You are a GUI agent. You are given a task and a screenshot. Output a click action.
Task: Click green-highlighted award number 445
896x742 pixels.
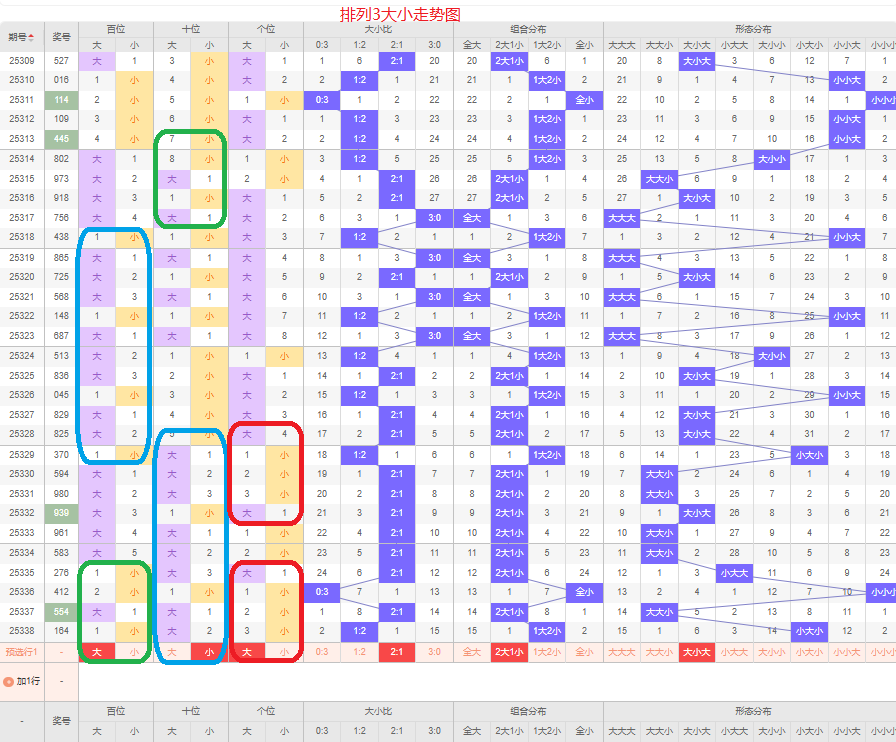pyautogui.click(x=61, y=139)
